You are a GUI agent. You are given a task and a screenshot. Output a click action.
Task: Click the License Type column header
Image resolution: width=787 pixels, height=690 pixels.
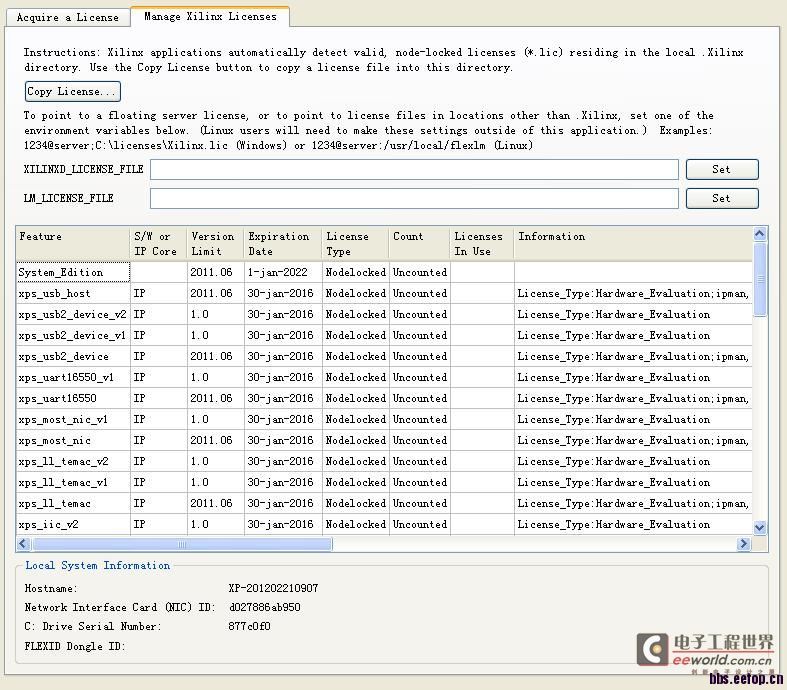click(355, 244)
